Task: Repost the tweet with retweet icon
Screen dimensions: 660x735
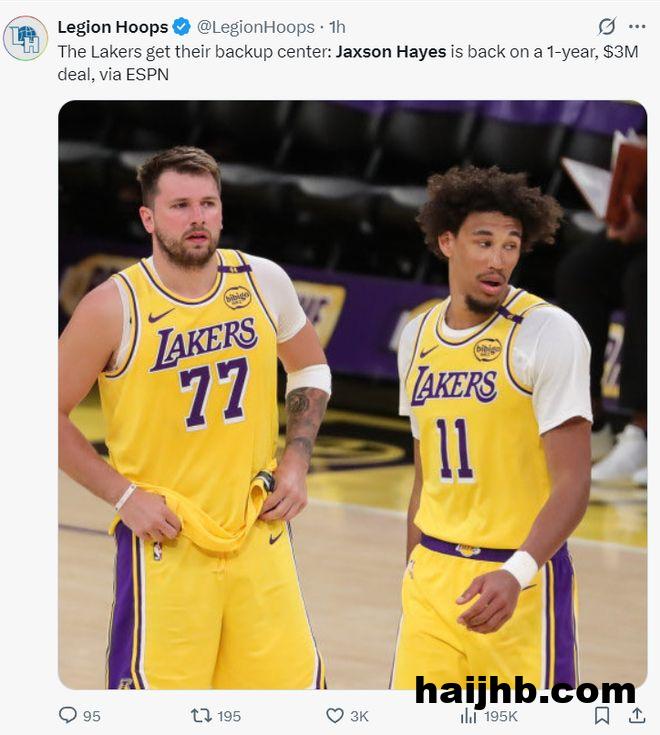Action: point(201,715)
